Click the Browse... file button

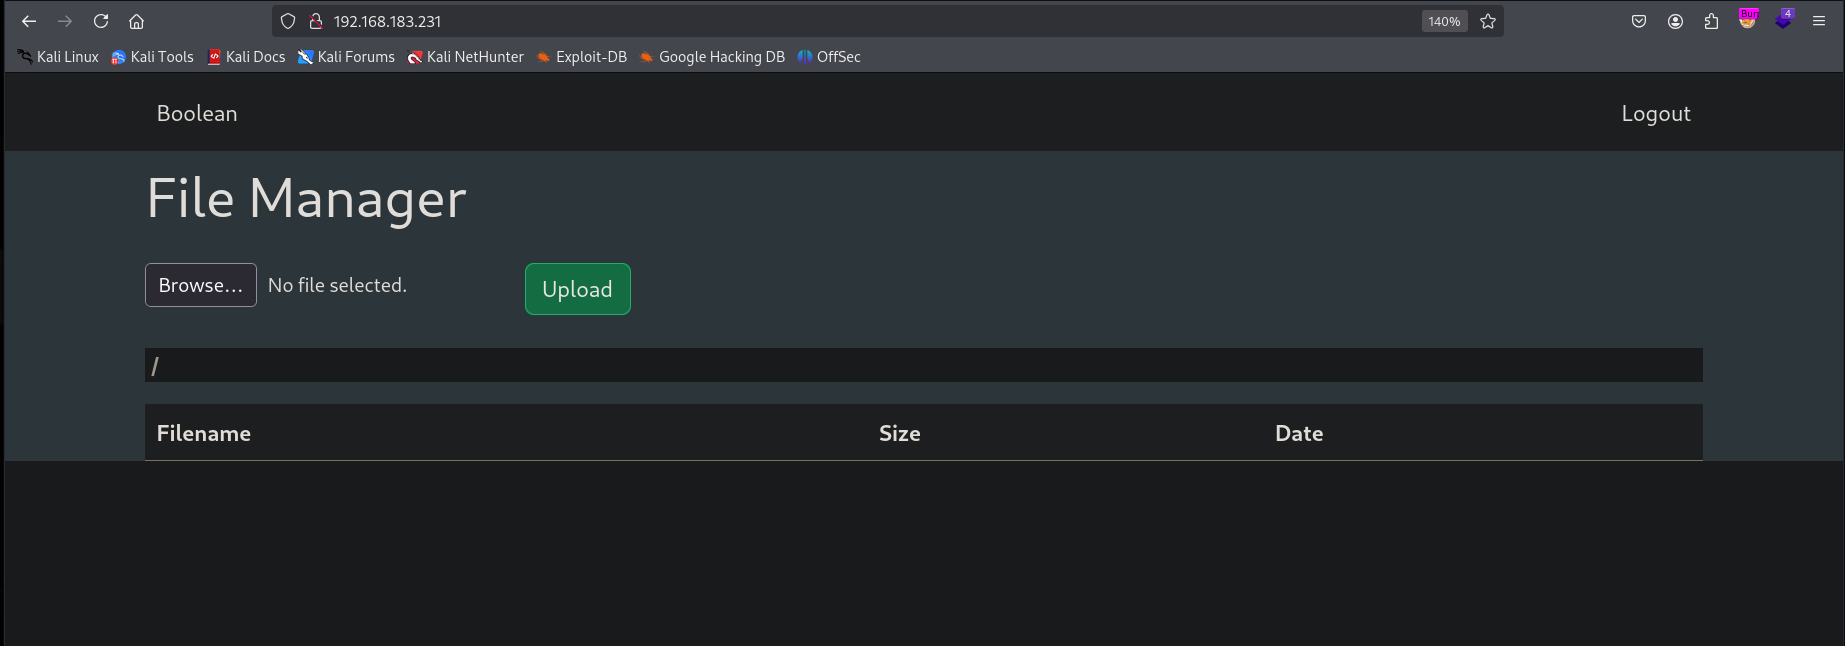click(201, 285)
